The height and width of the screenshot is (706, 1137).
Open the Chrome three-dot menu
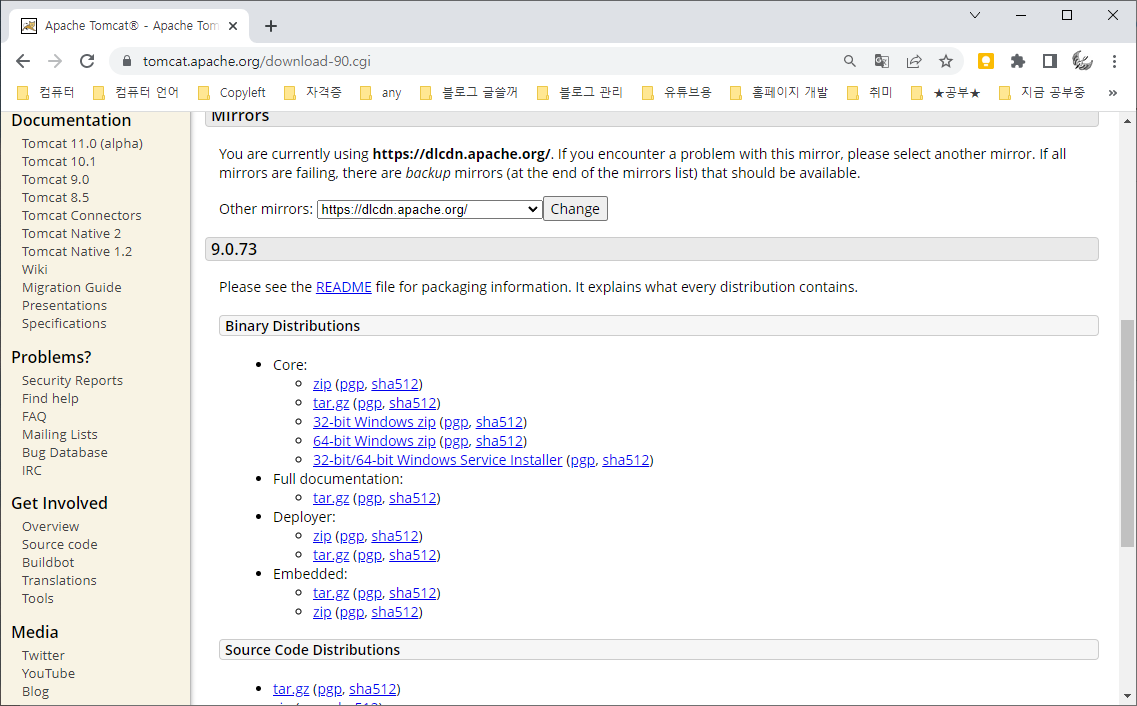pyautogui.click(x=1115, y=62)
